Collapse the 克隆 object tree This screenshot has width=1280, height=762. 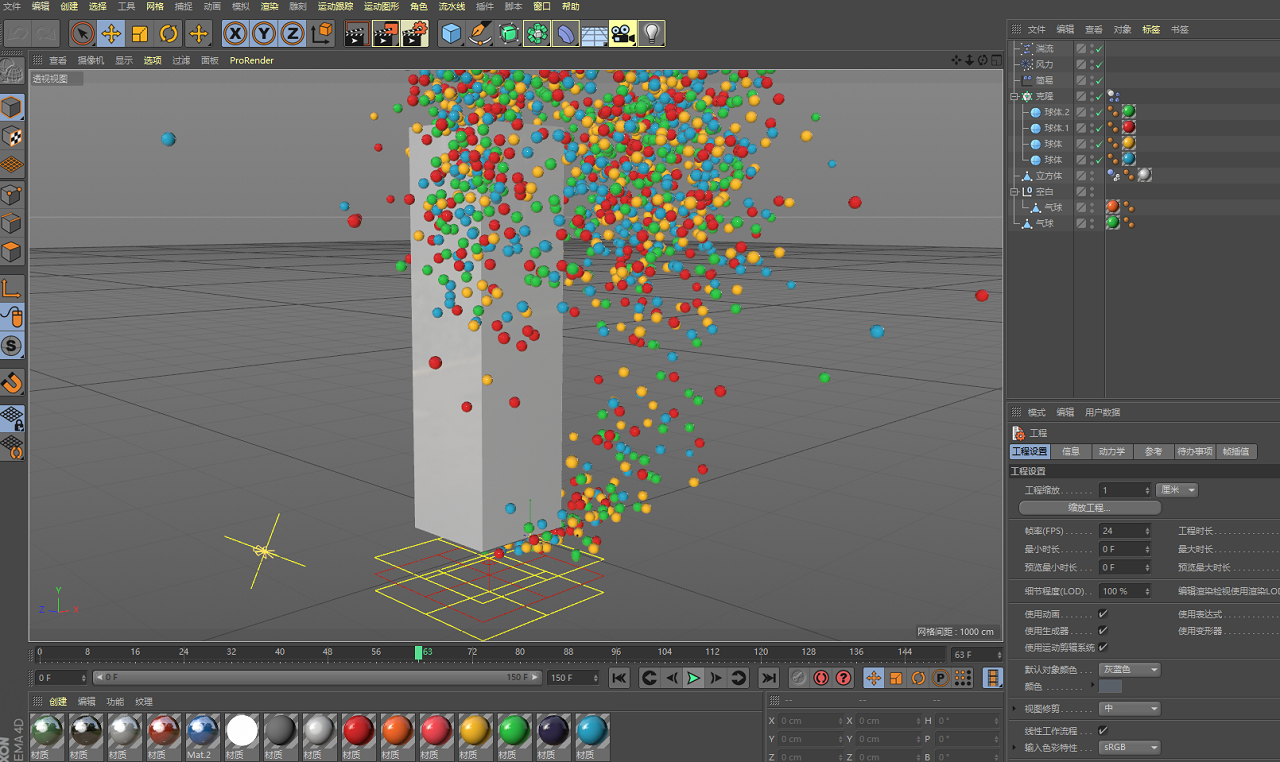click(1014, 96)
